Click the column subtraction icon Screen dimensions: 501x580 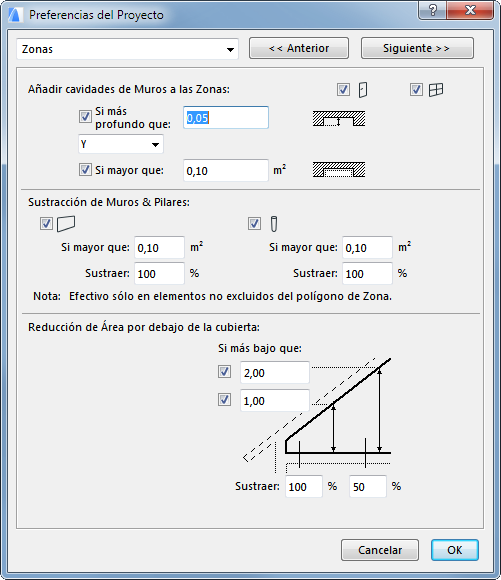[274, 224]
